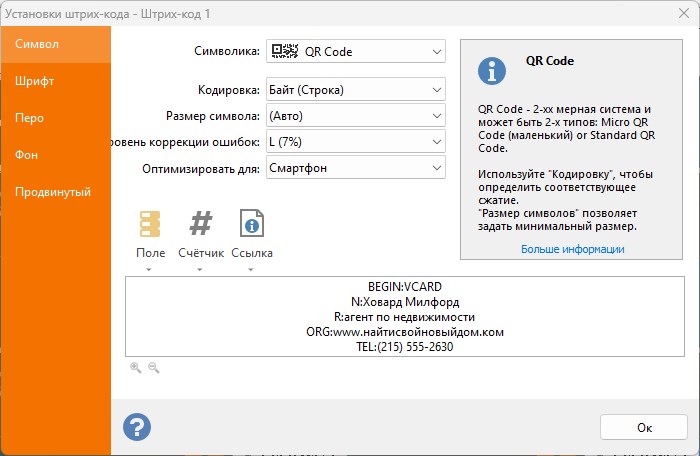
Task: Click the BEGIN:VCARD line in the data box
Action: [x=404, y=287]
